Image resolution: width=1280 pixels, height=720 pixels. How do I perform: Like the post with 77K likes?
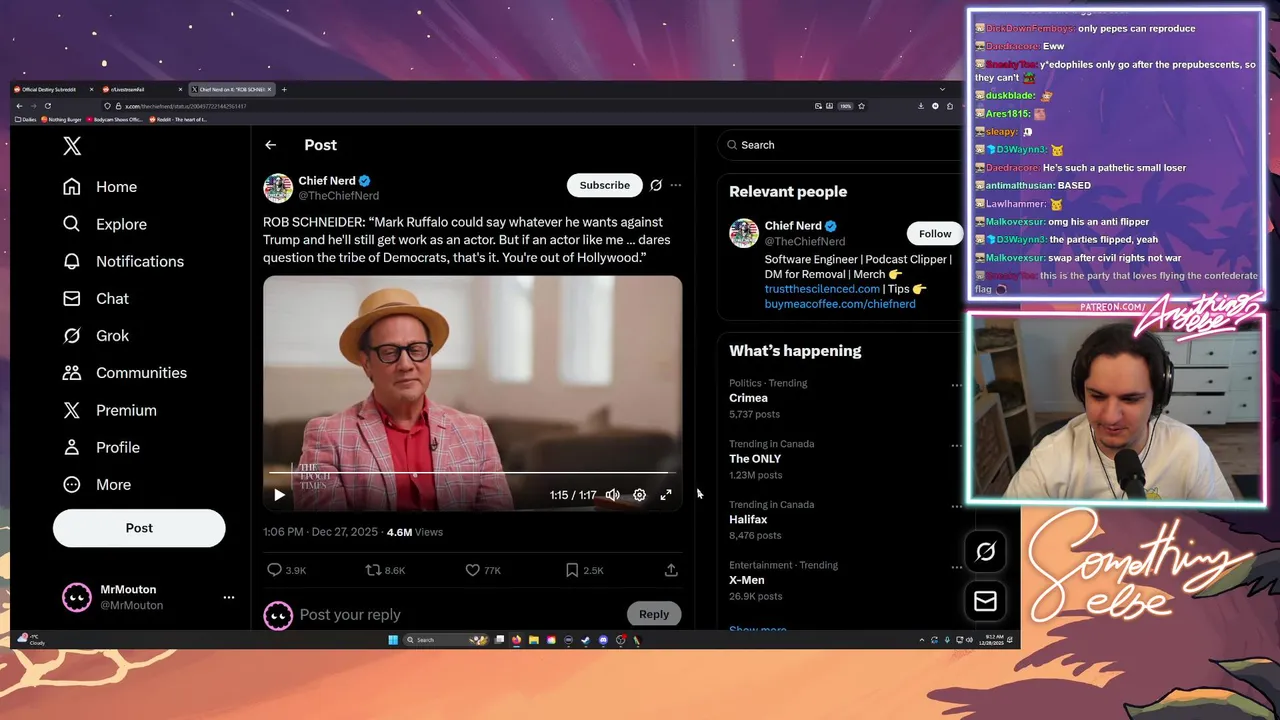click(473, 570)
